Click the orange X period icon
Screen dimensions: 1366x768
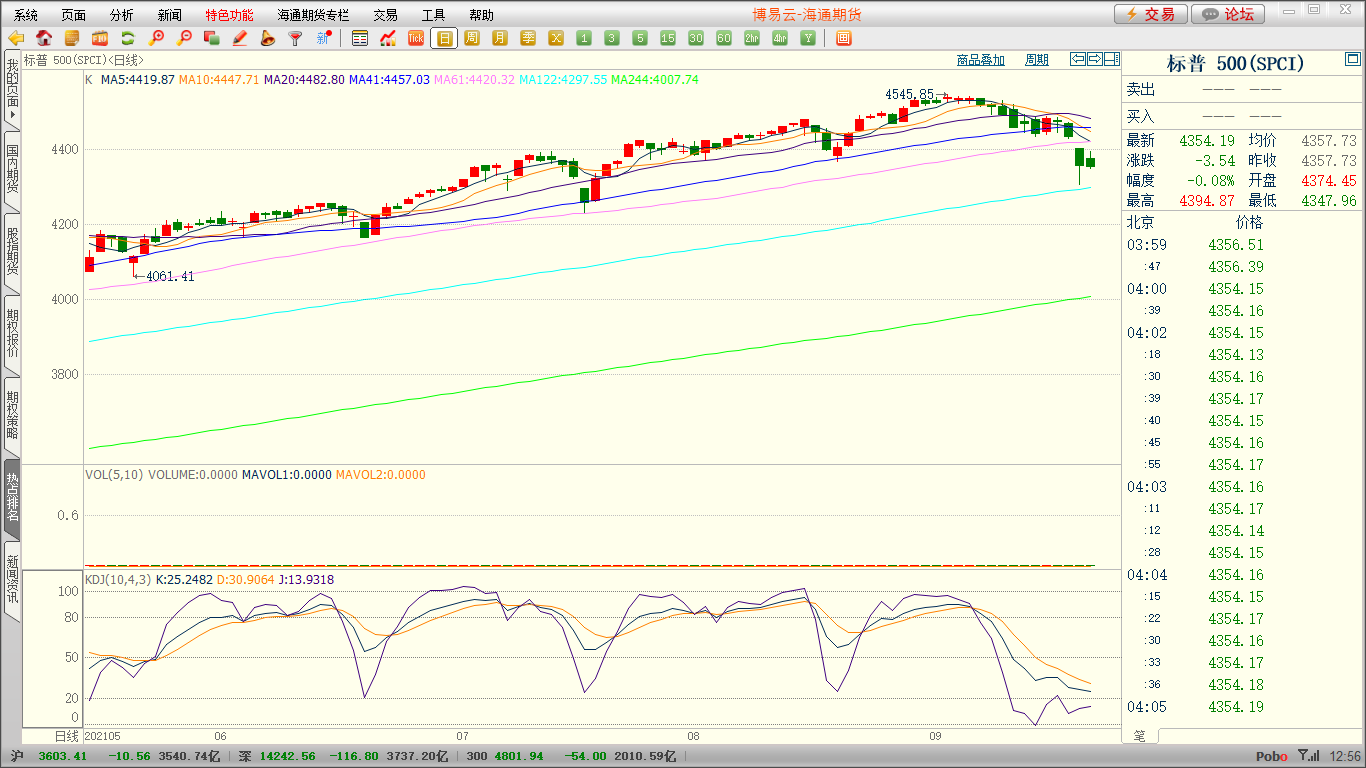(556, 38)
